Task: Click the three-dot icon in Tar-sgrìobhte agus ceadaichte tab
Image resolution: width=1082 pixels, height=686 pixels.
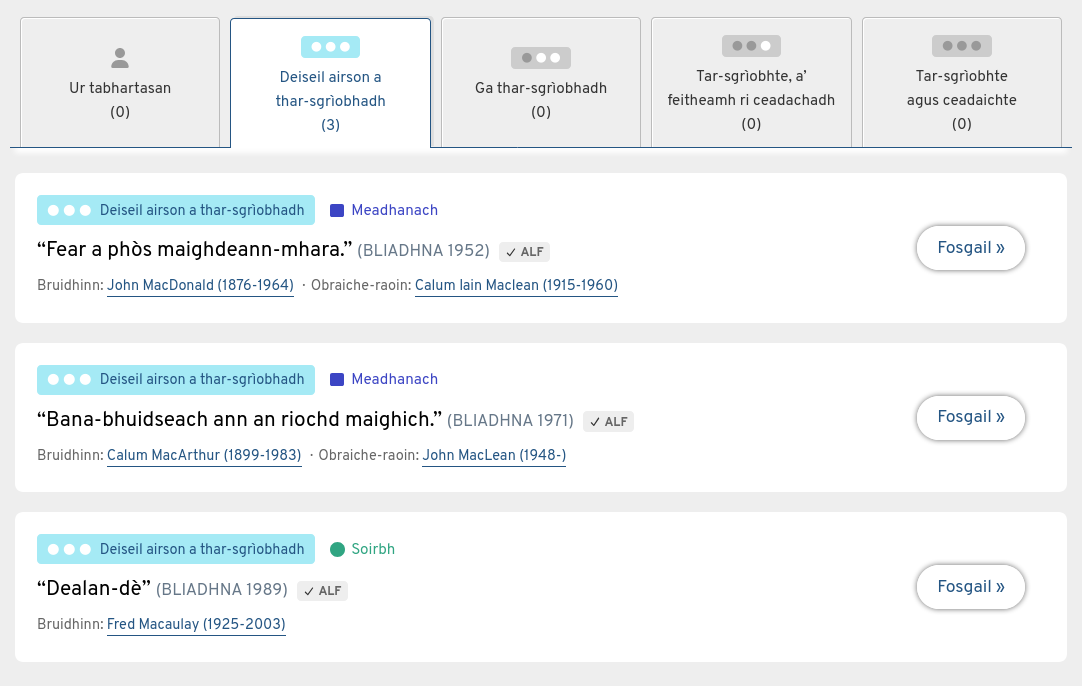Action: click(961, 46)
